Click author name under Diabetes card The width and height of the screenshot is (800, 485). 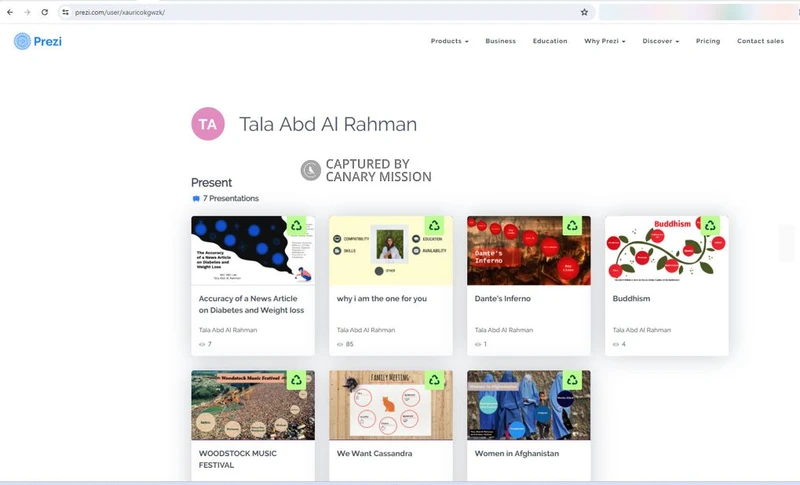tap(228, 330)
